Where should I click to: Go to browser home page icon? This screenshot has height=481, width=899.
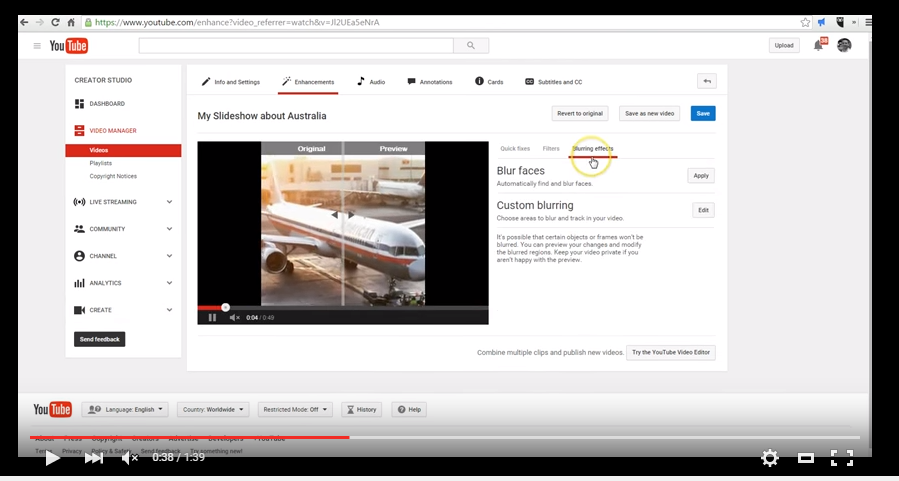click(71, 22)
